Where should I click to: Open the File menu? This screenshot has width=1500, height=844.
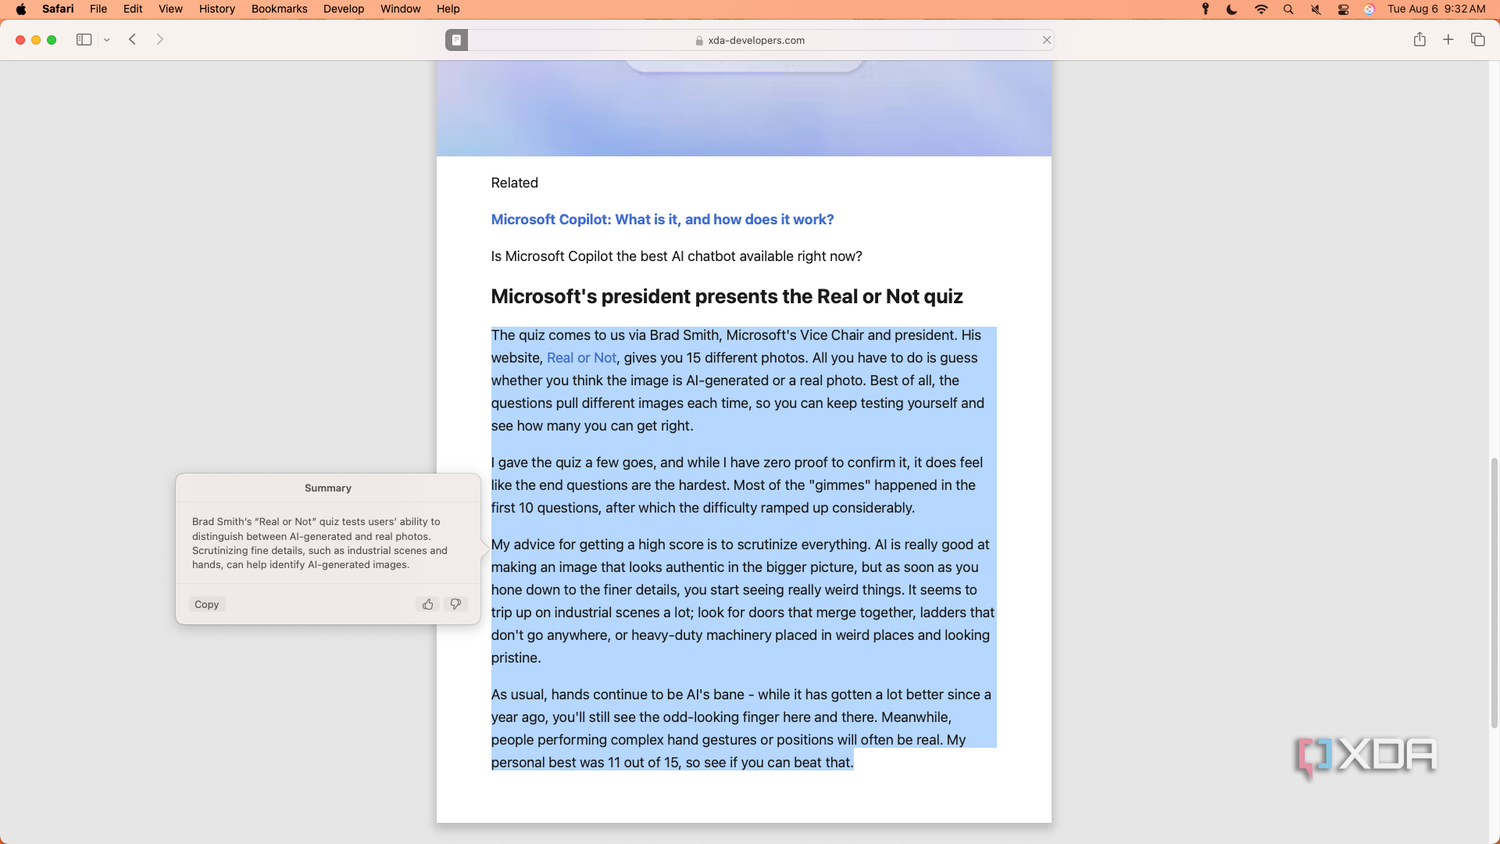(98, 9)
